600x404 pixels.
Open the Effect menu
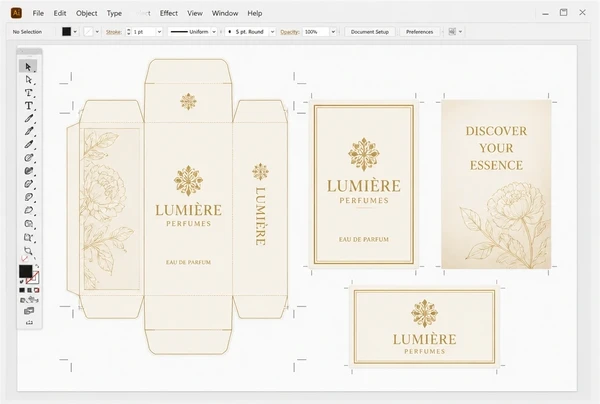point(169,13)
